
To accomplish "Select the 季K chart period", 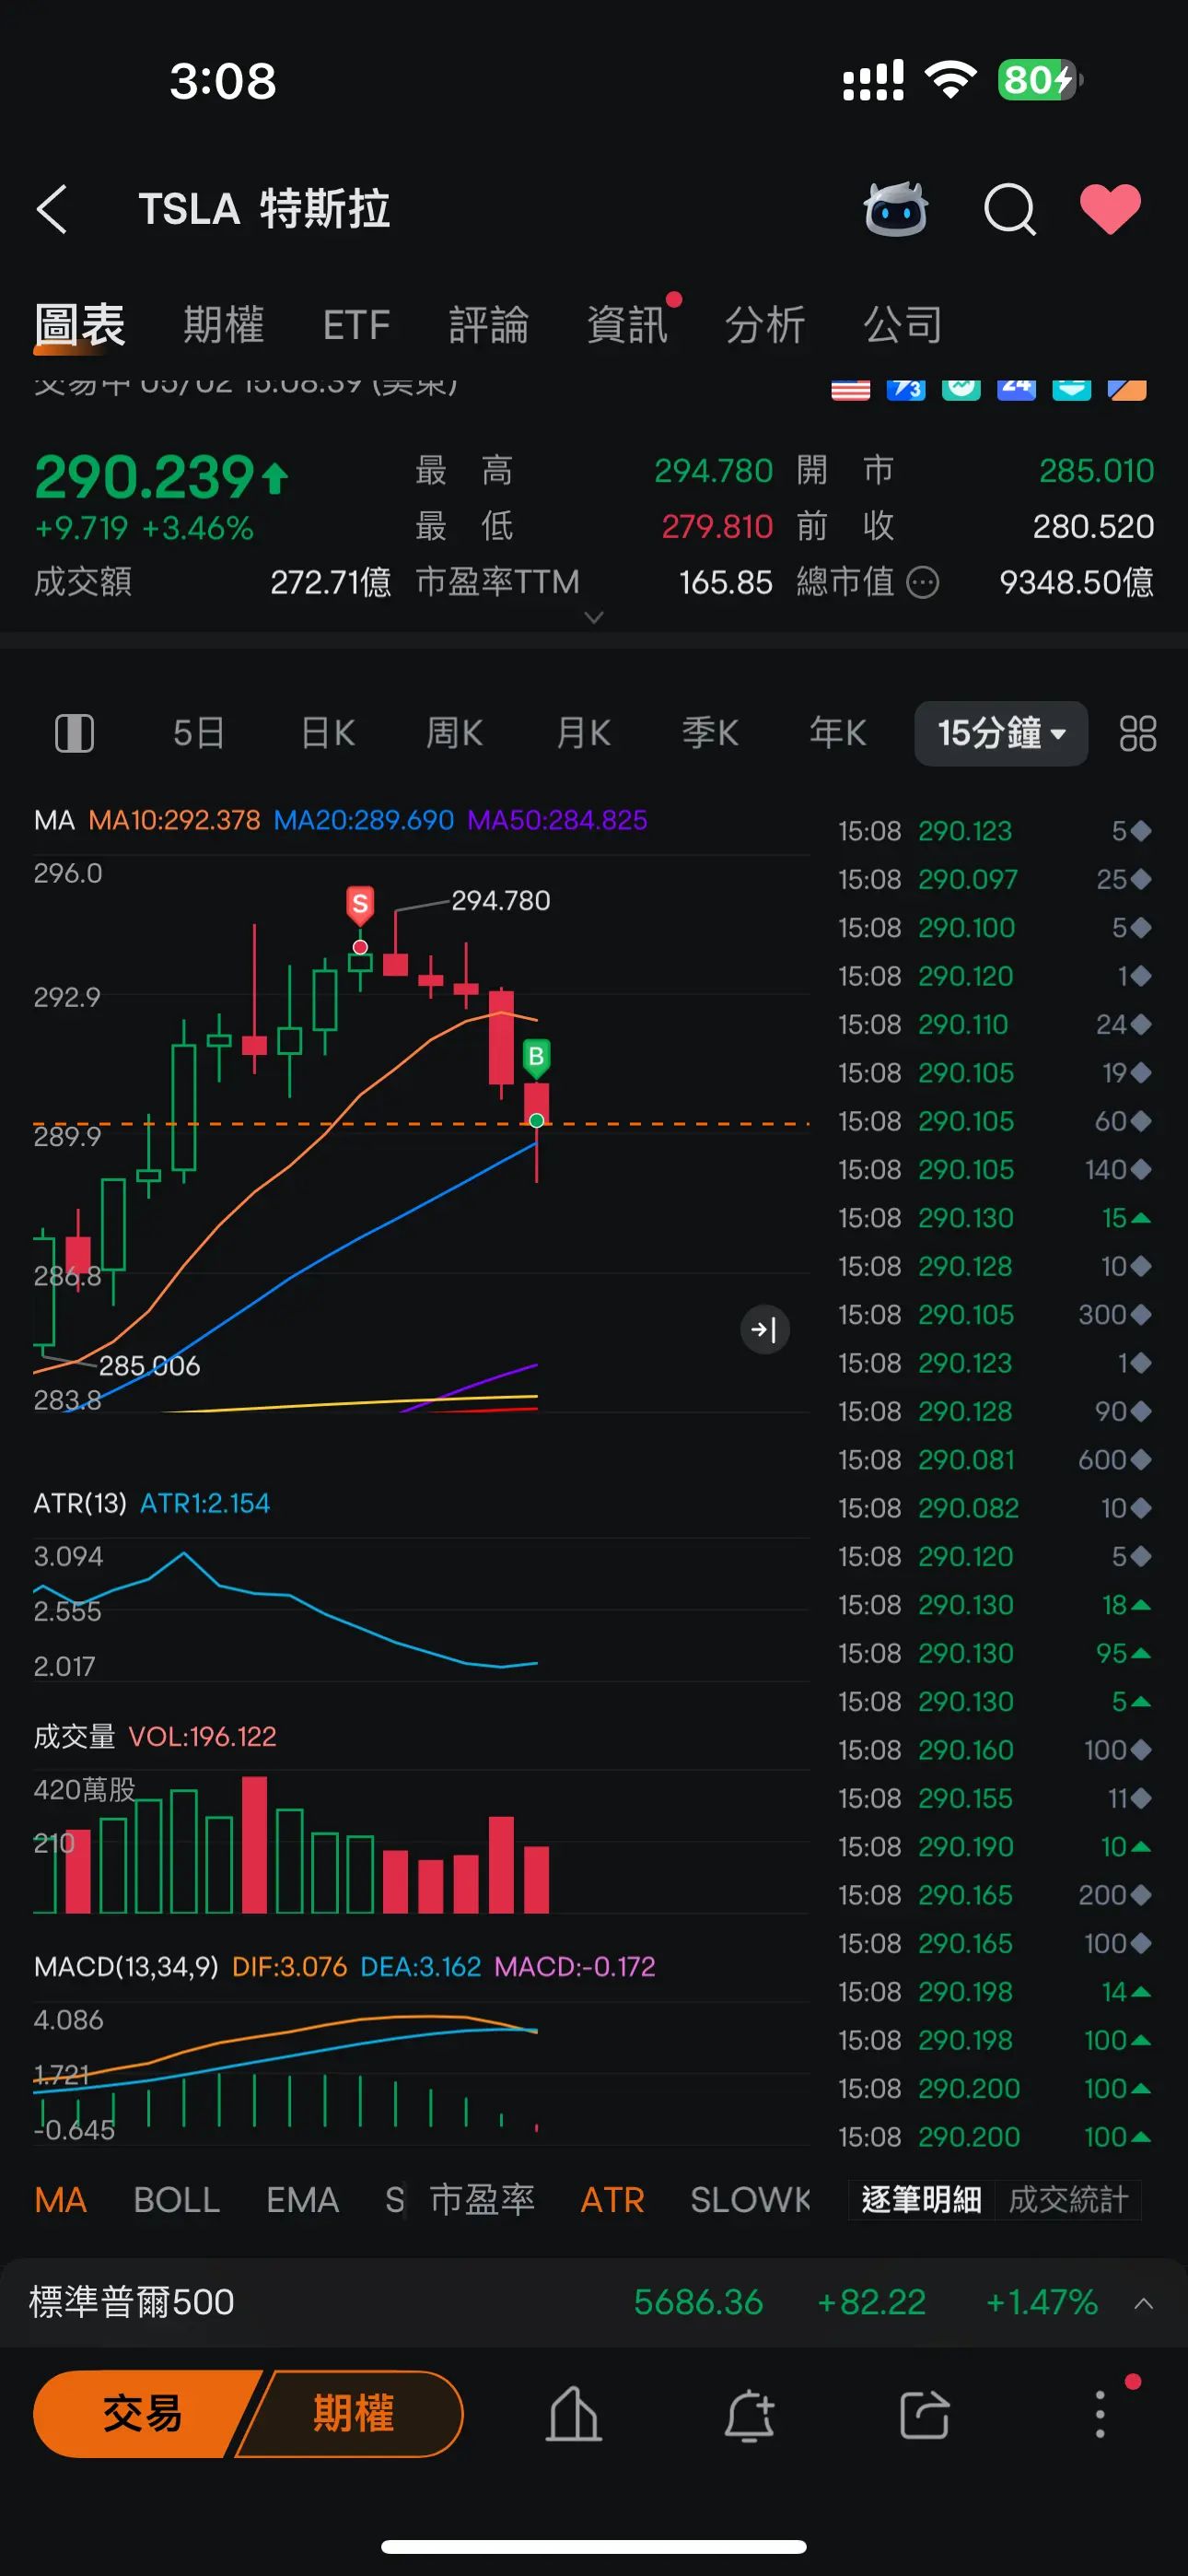I will [710, 733].
